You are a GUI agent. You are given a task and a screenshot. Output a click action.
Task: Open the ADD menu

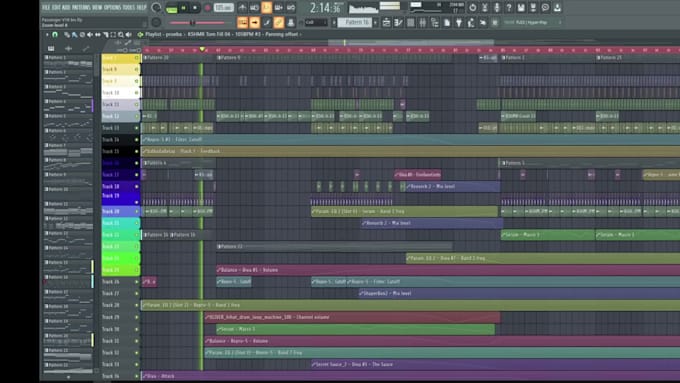tap(66, 7)
